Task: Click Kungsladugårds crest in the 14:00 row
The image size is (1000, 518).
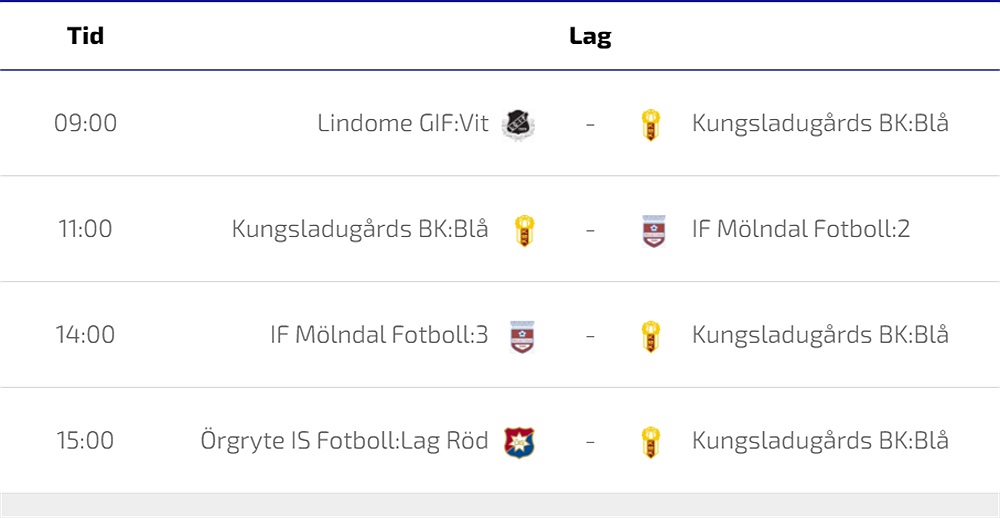Action: [651, 336]
